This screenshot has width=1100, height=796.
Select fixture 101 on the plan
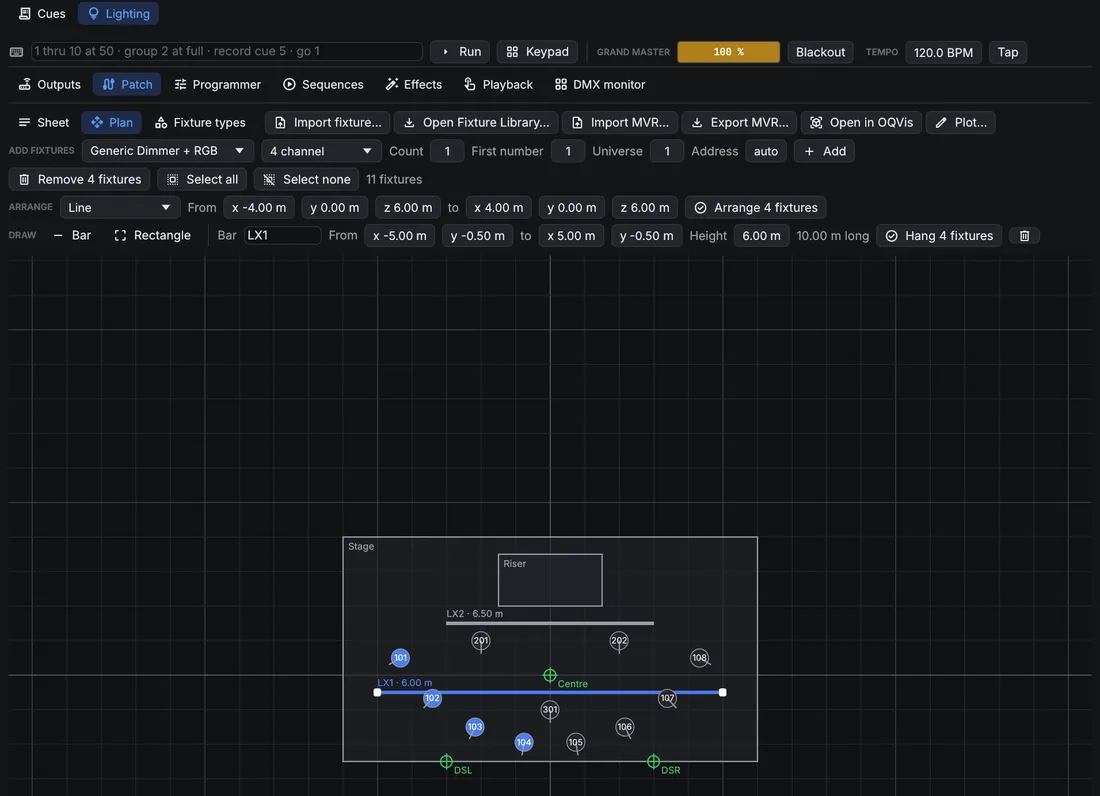(x=400, y=658)
